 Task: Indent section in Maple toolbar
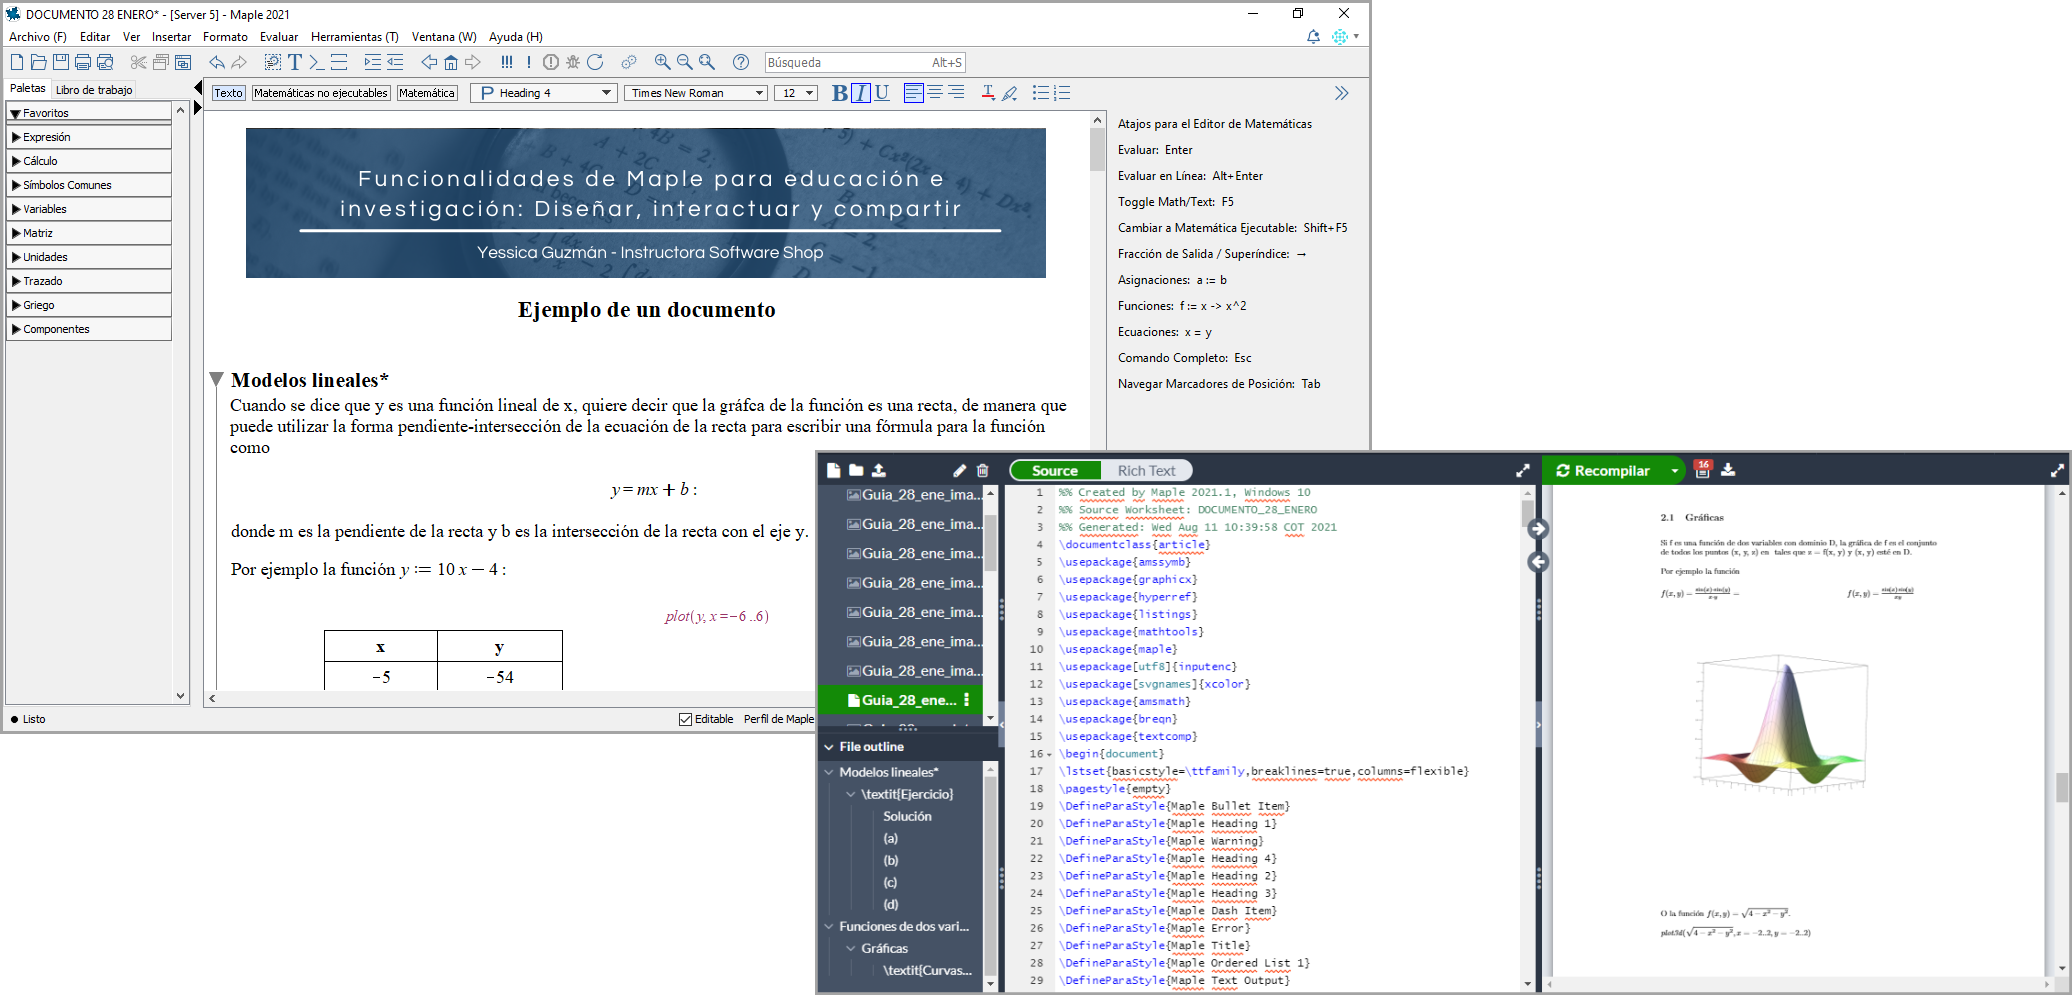(372, 62)
